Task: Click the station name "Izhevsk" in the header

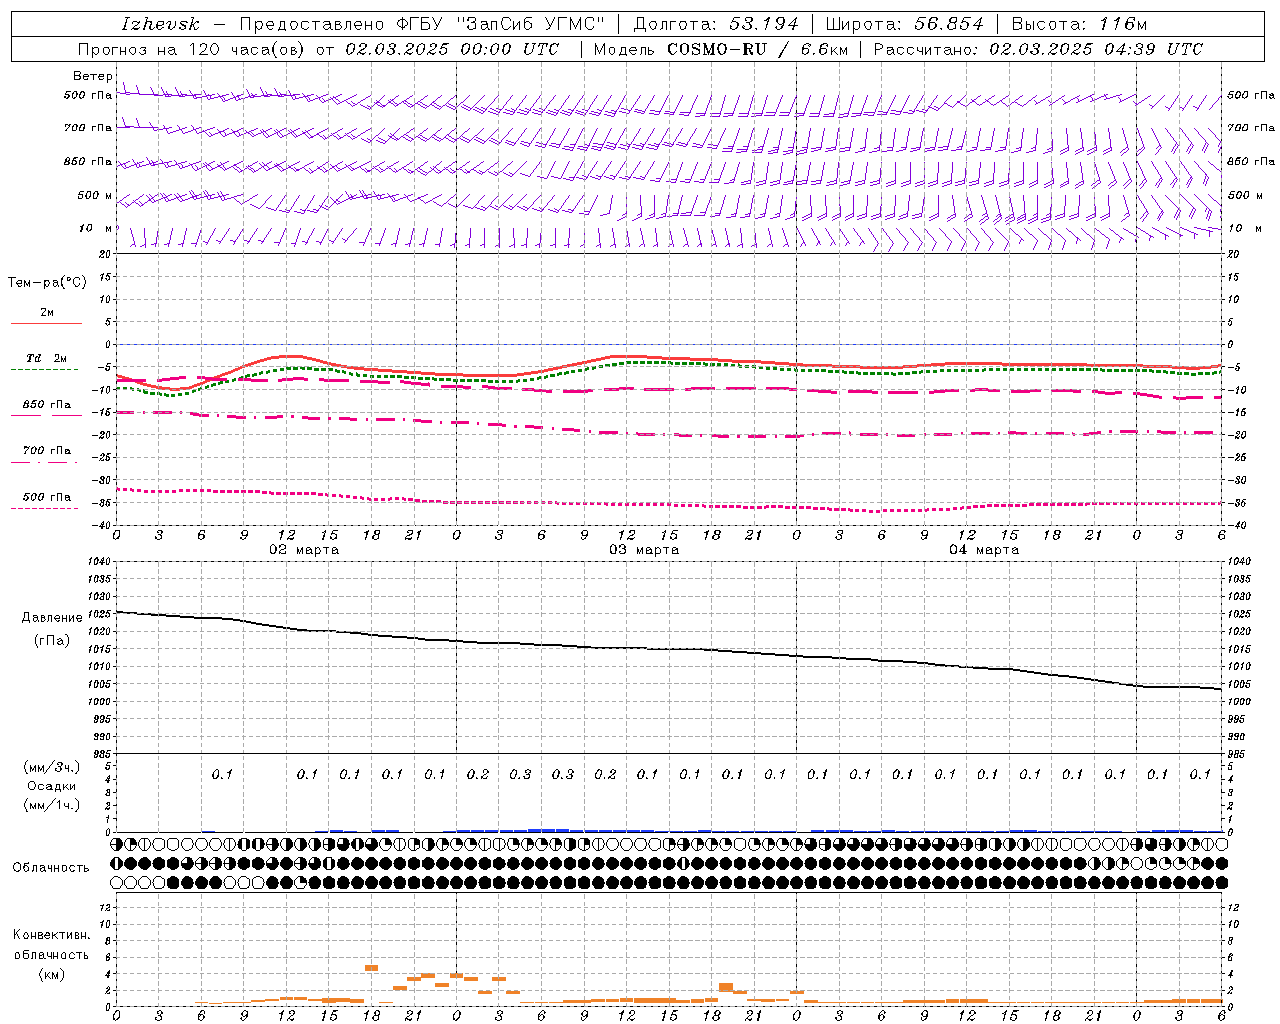Action: 160,24
